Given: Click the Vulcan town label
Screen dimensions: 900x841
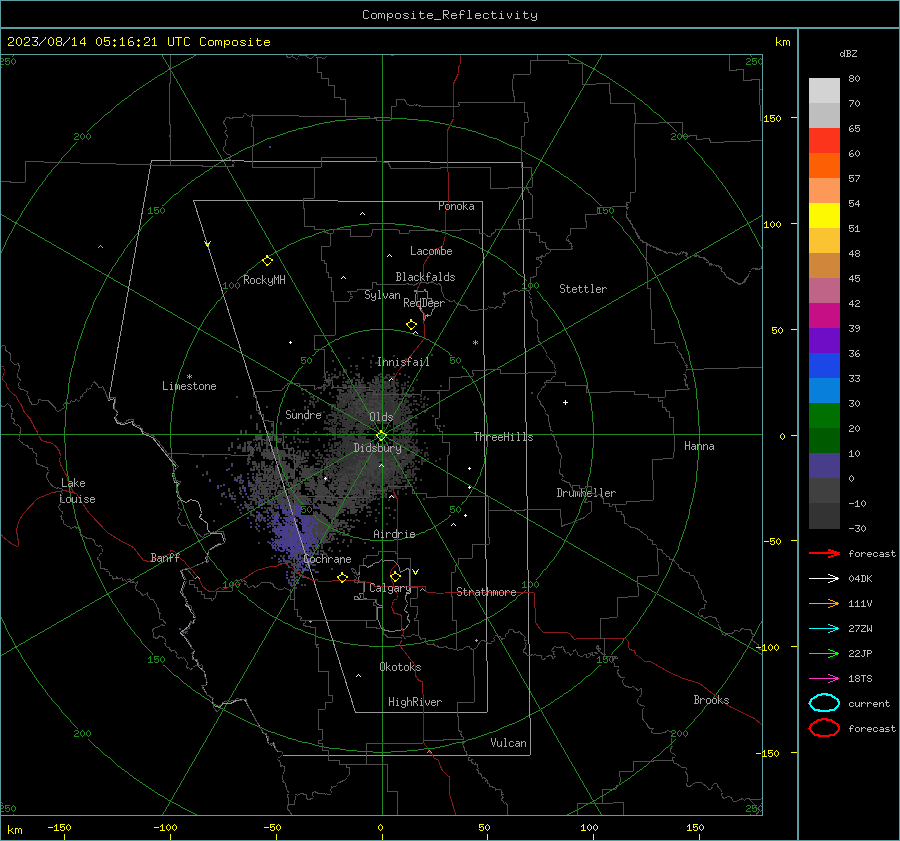Looking at the screenshot, I should coord(509,743).
